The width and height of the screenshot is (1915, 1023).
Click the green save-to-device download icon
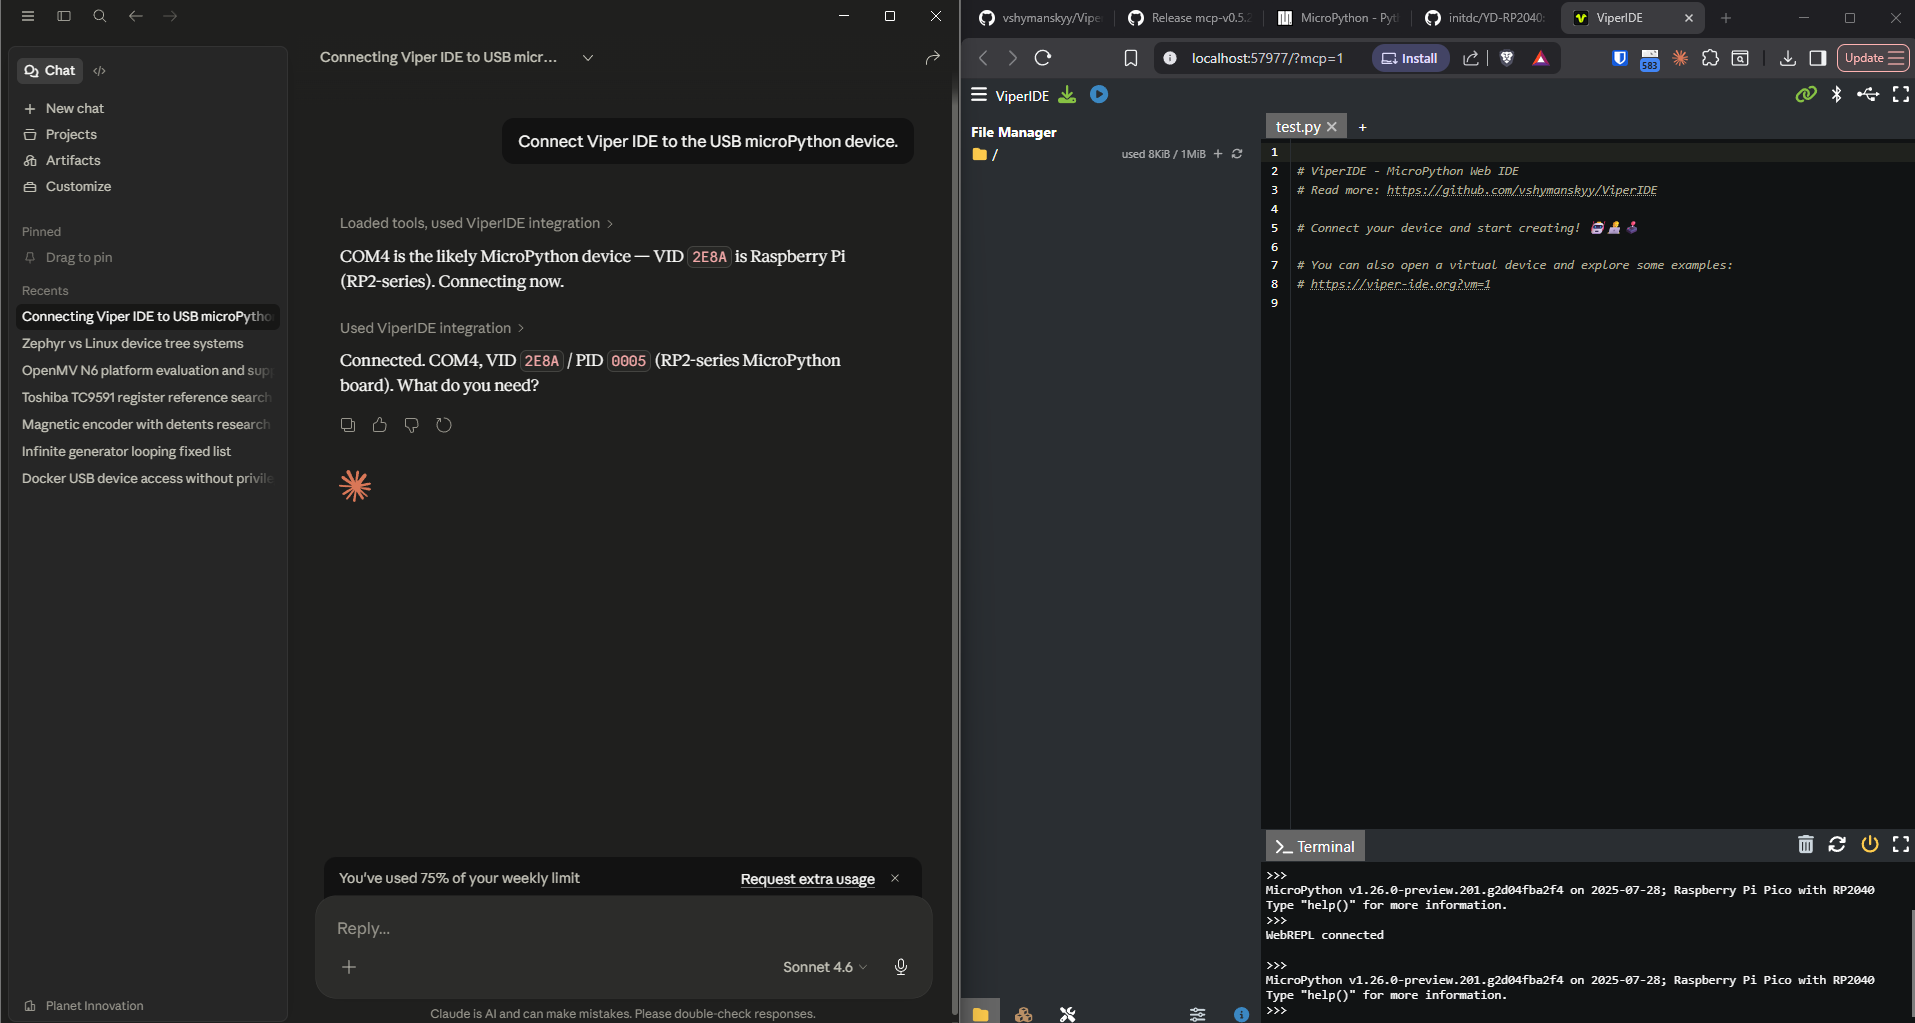(1068, 95)
